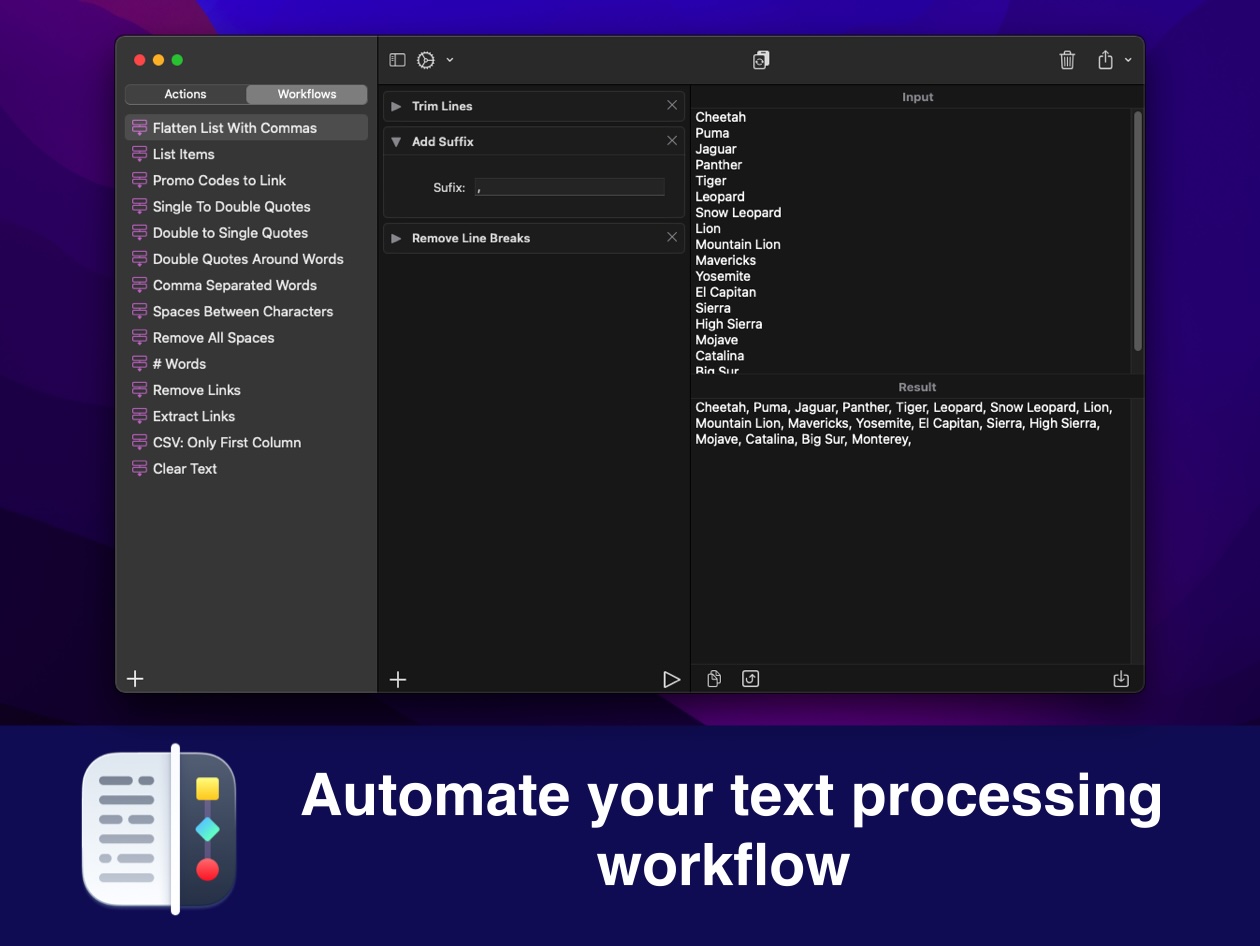Viewport: 1260px width, 946px height.
Task: Click the Yosemite line in Input
Action: click(722, 276)
